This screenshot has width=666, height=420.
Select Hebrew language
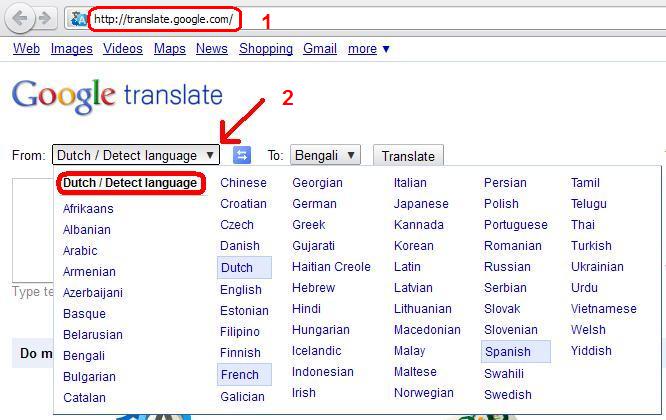coord(313,288)
